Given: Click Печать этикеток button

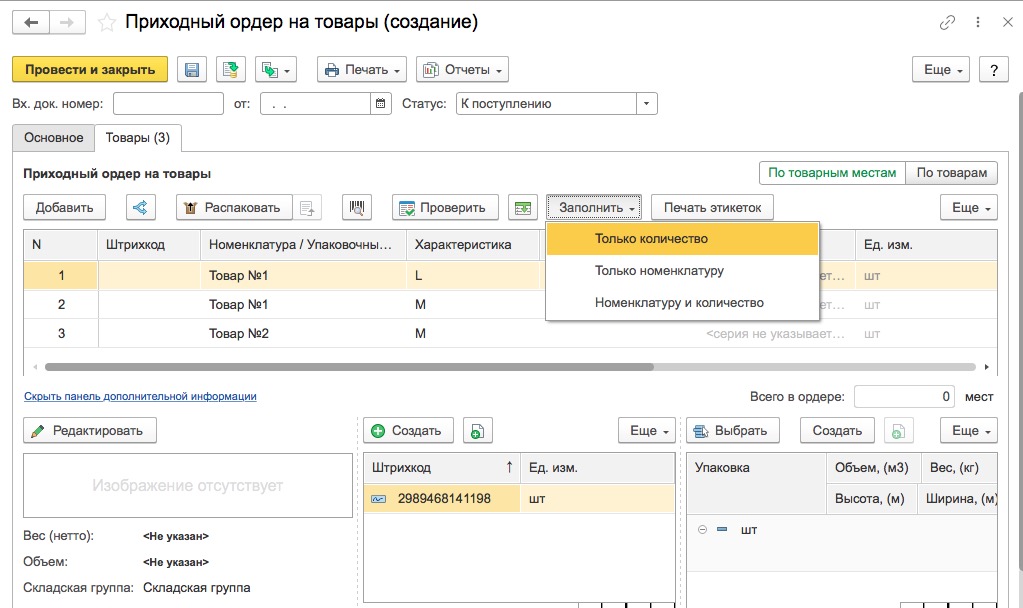Looking at the screenshot, I should coord(712,207).
